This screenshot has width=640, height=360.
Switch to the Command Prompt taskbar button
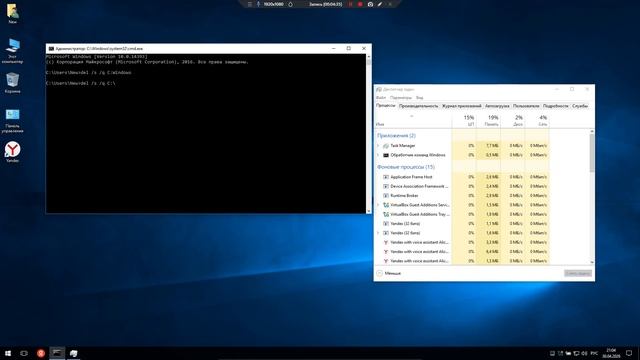[x=57, y=353]
